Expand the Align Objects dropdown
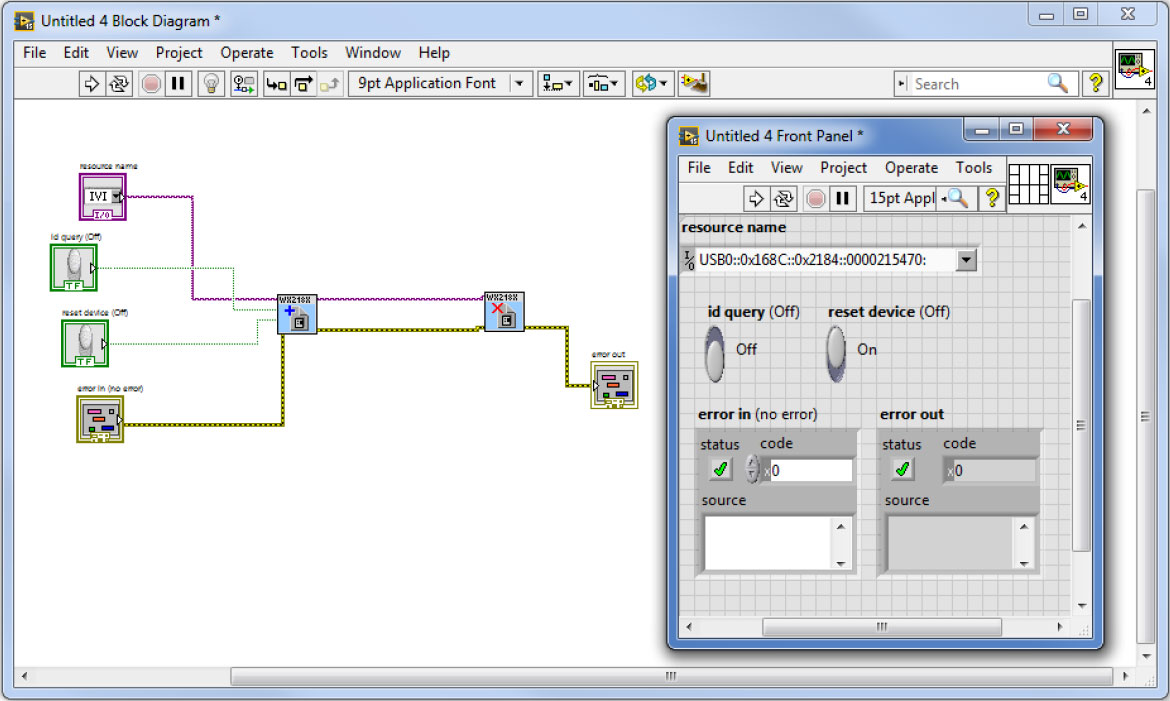Image resolution: width=1170 pixels, height=701 pixels. (x=558, y=84)
